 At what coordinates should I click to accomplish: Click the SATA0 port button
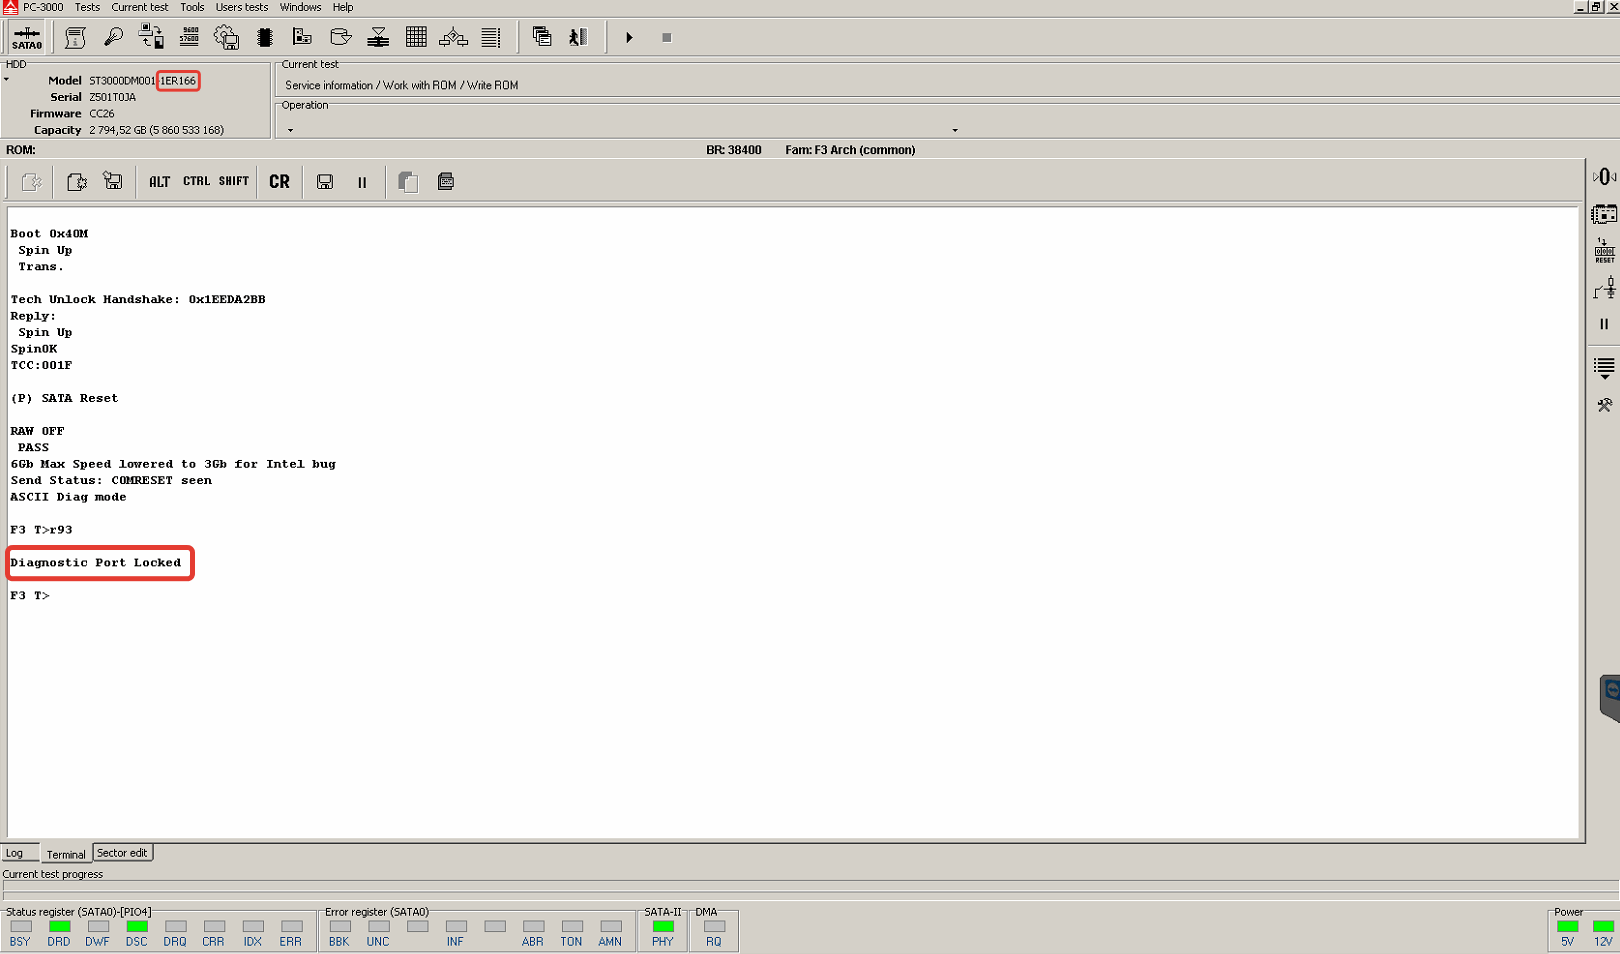click(x=27, y=38)
